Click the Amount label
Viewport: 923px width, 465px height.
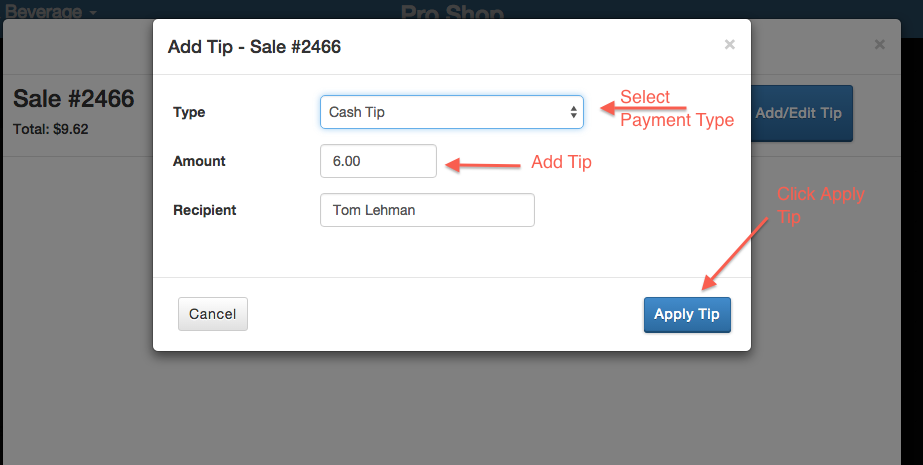tap(199, 161)
